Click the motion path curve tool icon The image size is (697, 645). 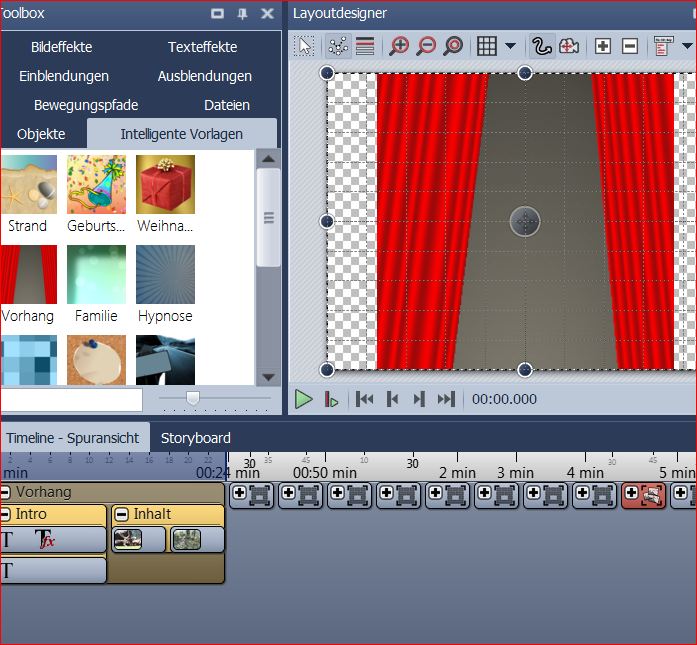pyautogui.click(x=541, y=46)
